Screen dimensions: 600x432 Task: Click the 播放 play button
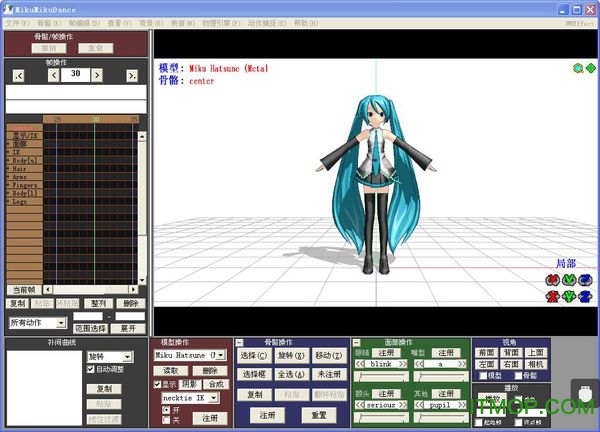(493, 399)
